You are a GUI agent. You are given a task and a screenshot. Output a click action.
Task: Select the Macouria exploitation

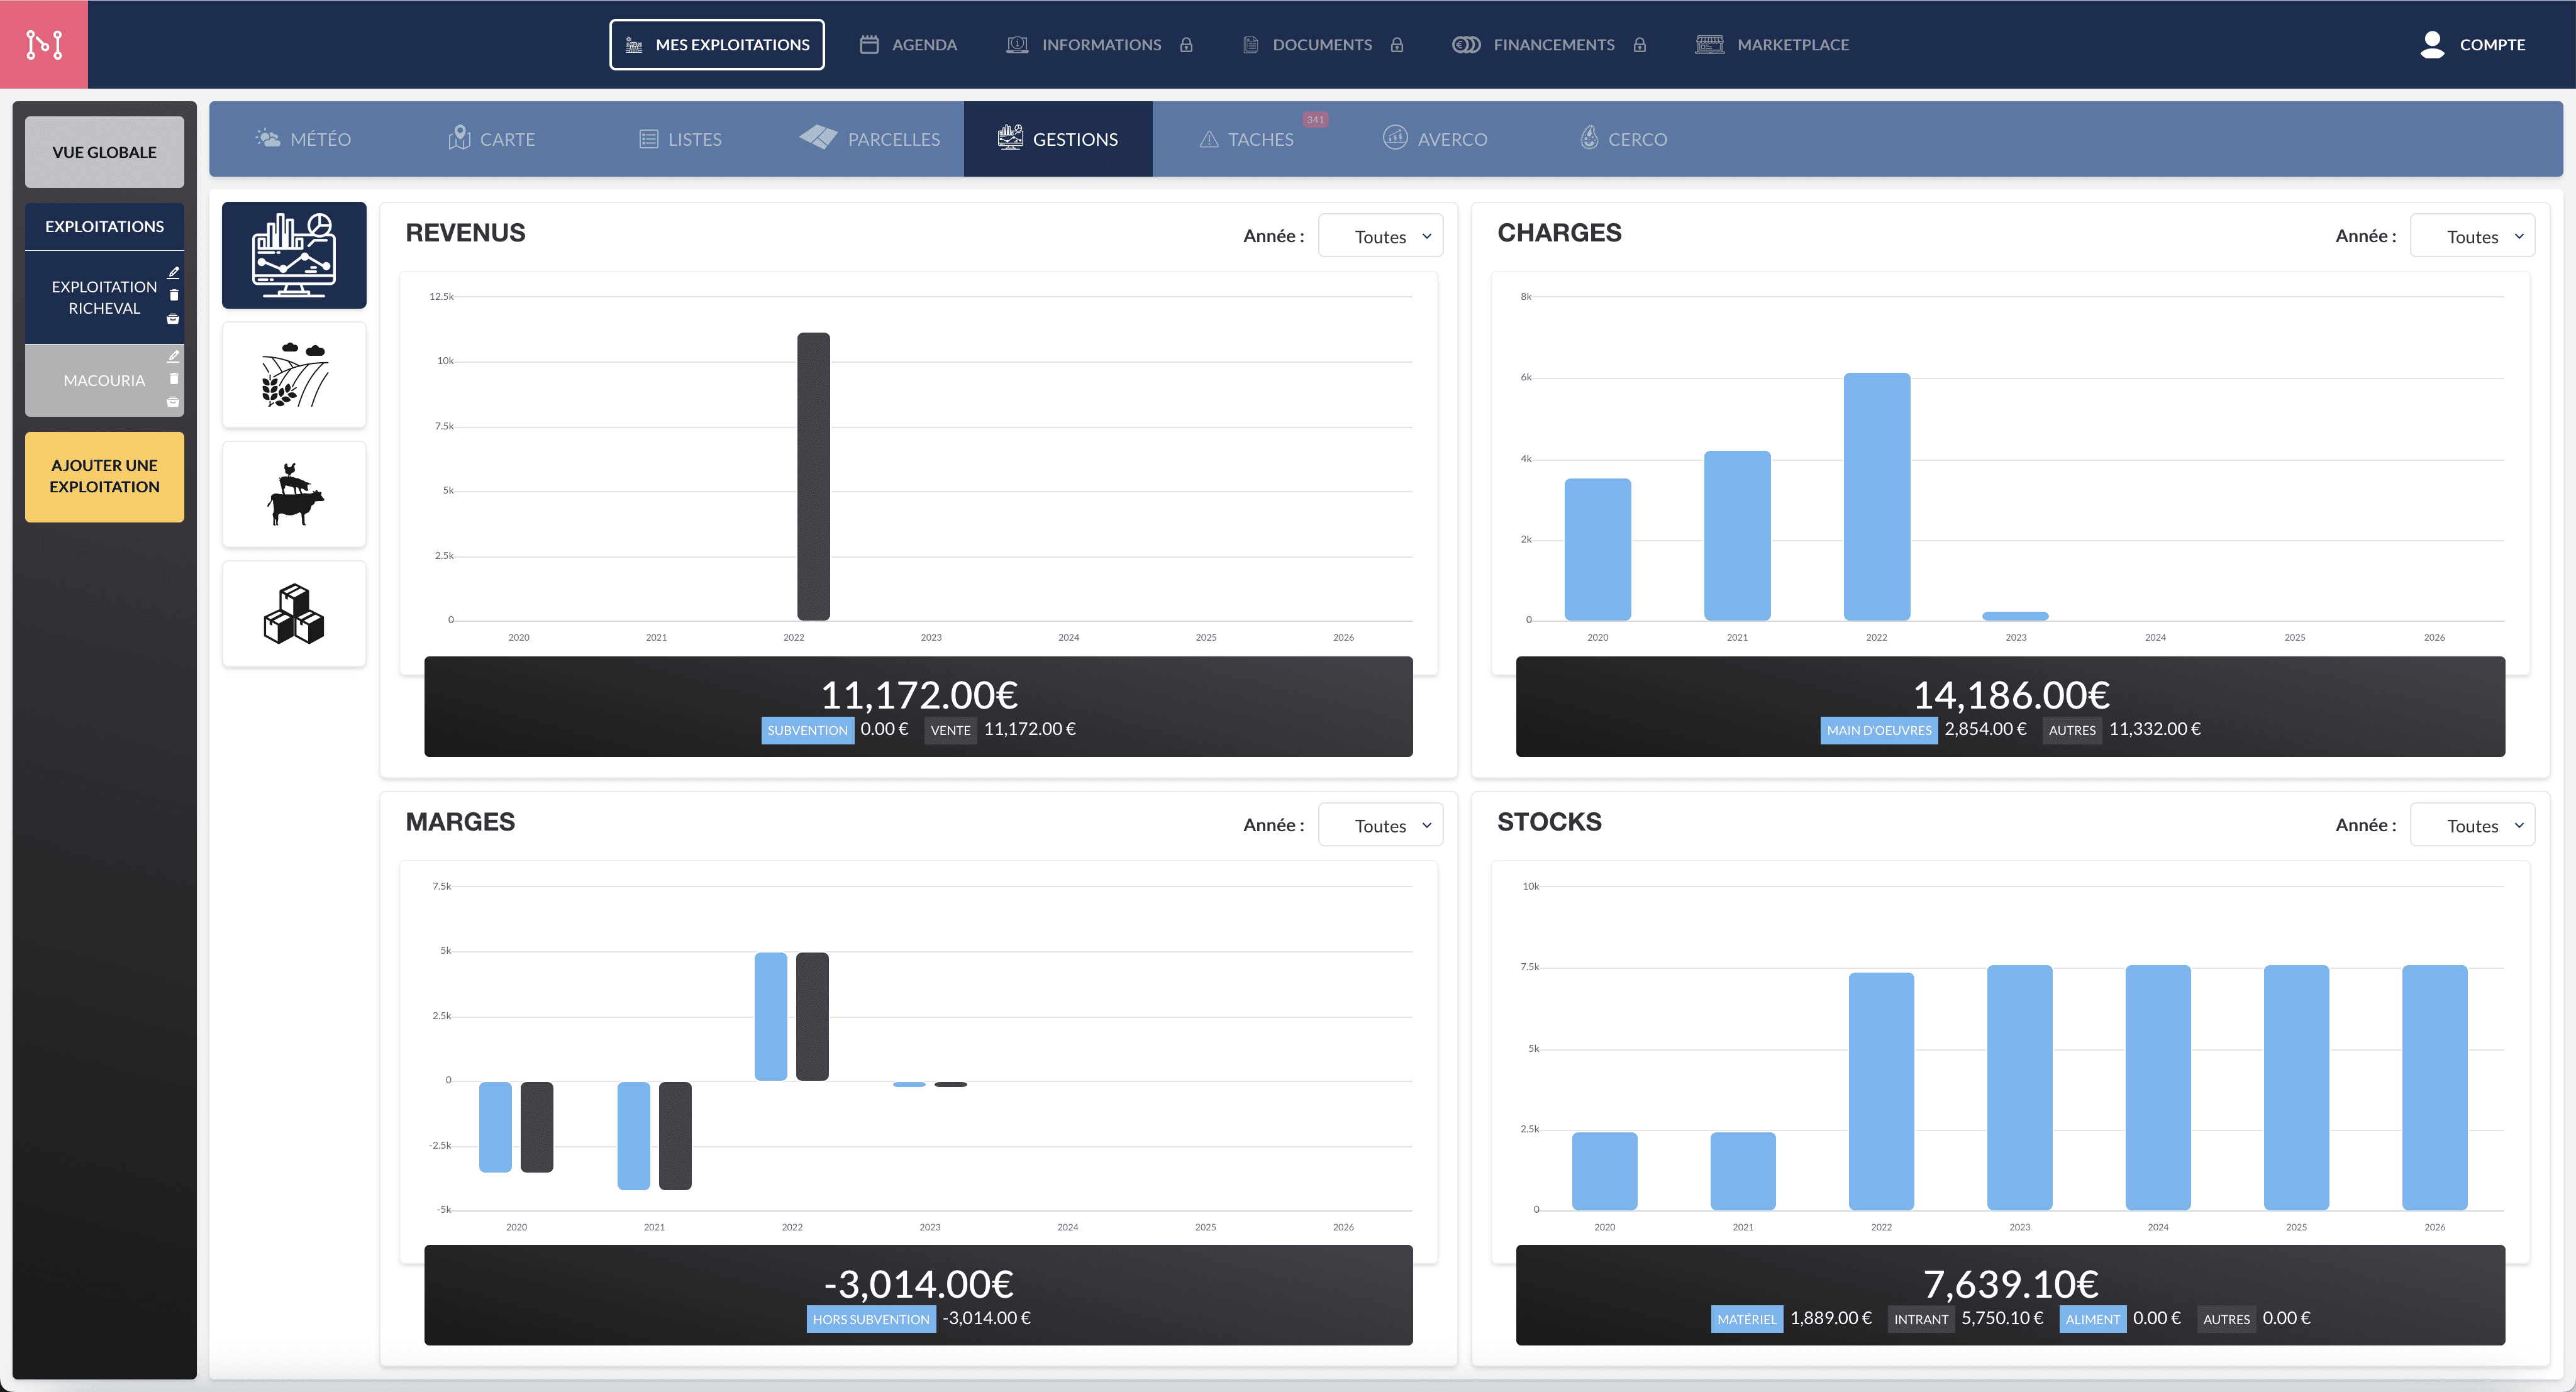104,380
